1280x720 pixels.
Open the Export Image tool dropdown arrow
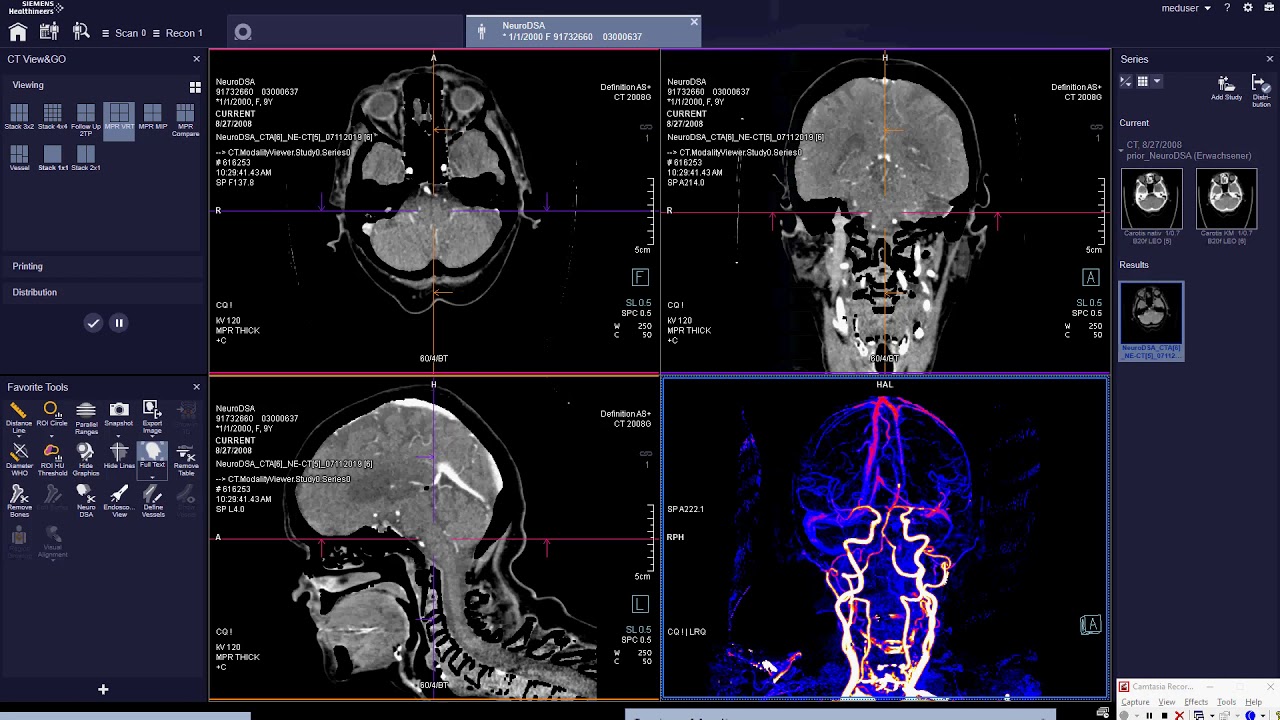click(152, 435)
